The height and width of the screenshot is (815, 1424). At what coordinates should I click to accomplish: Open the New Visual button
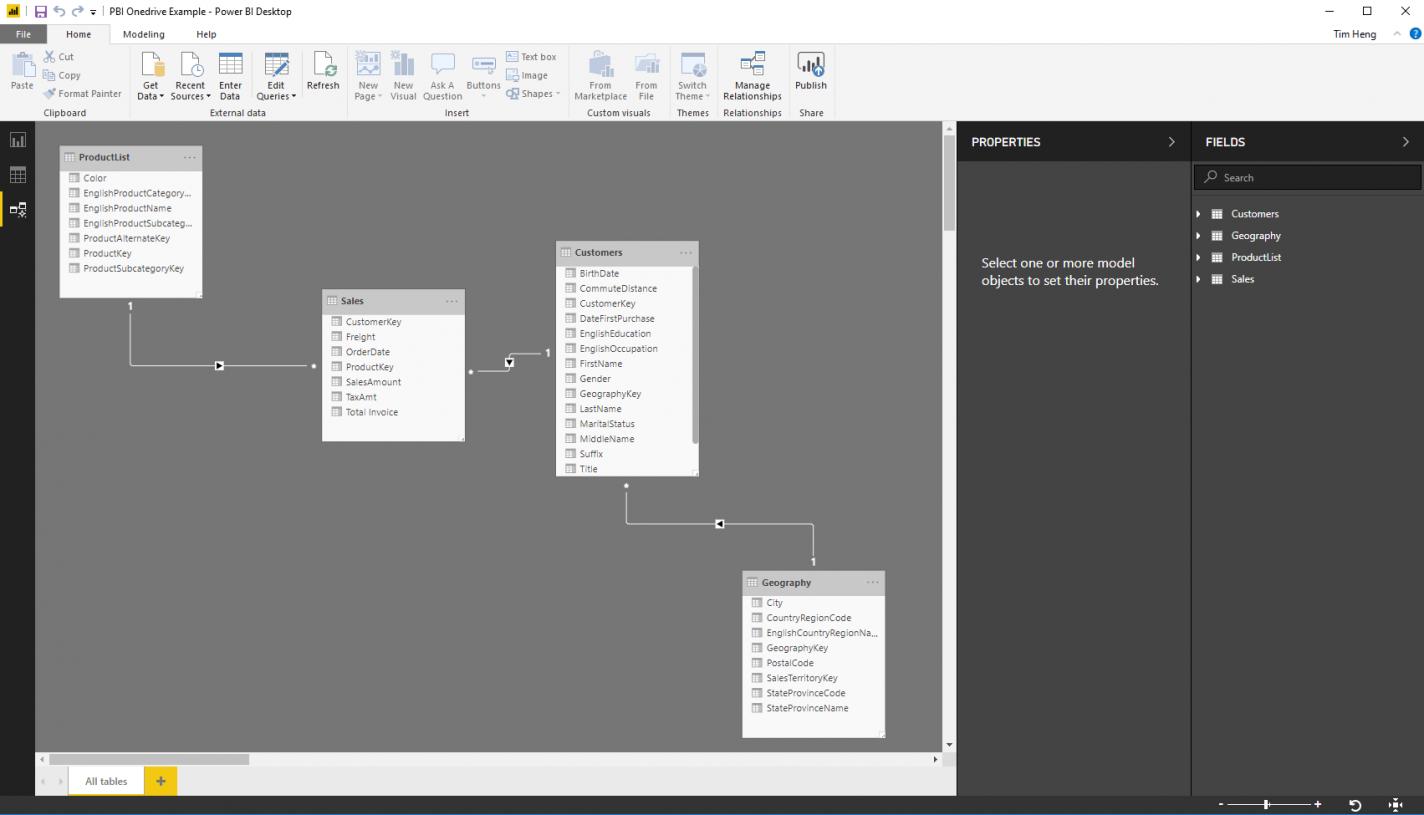coord(404,76)
